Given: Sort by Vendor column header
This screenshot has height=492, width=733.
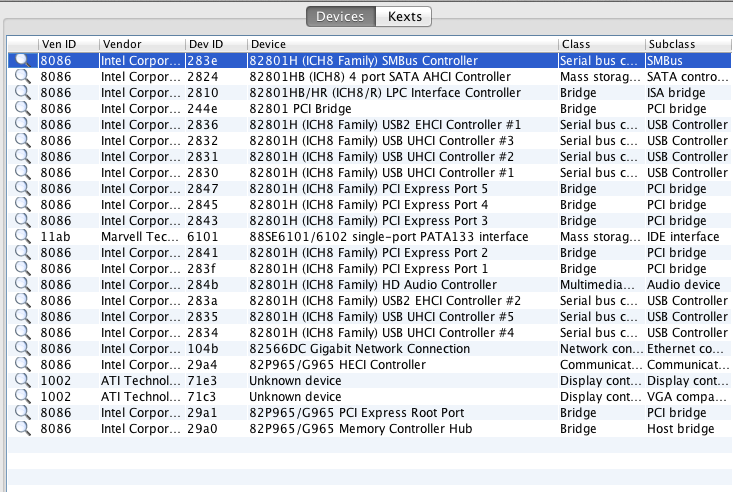Looking at the screenshot, I should [140, 45].
